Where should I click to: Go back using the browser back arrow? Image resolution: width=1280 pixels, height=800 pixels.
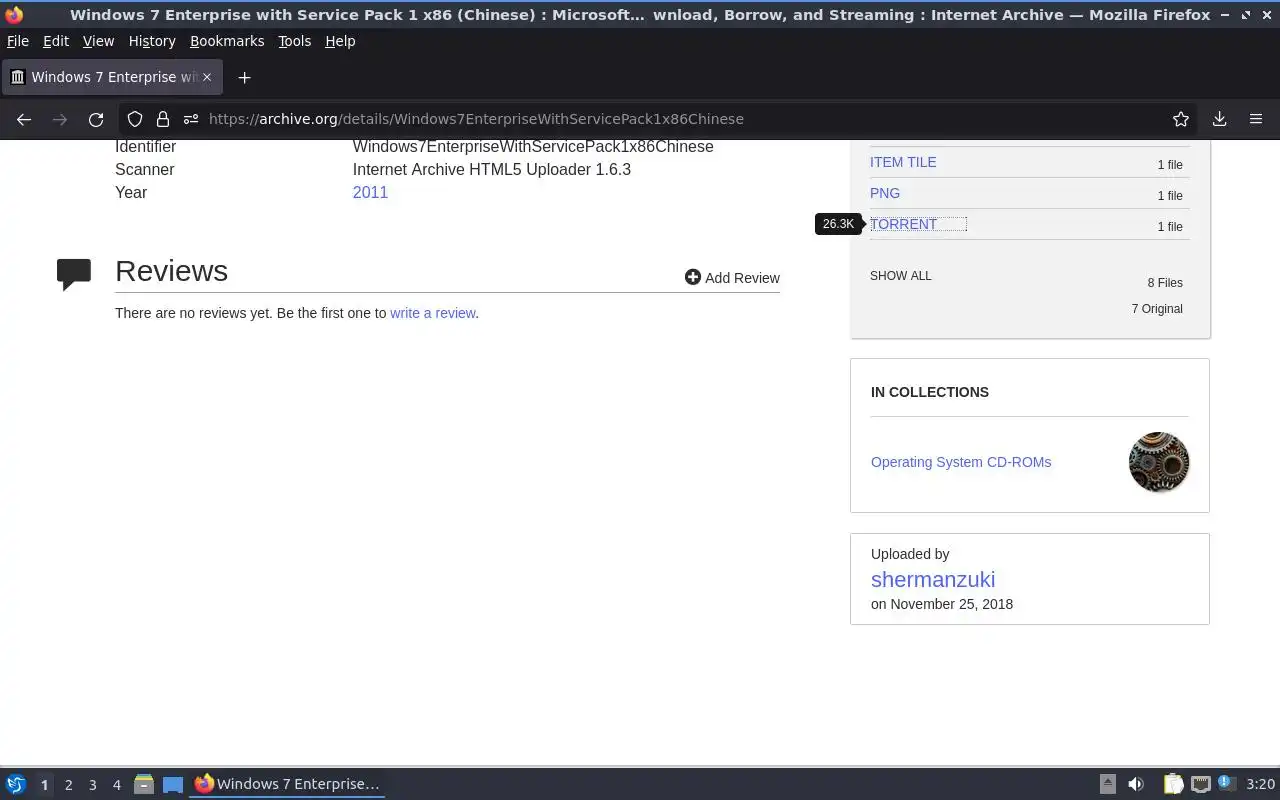click(24, 119)
